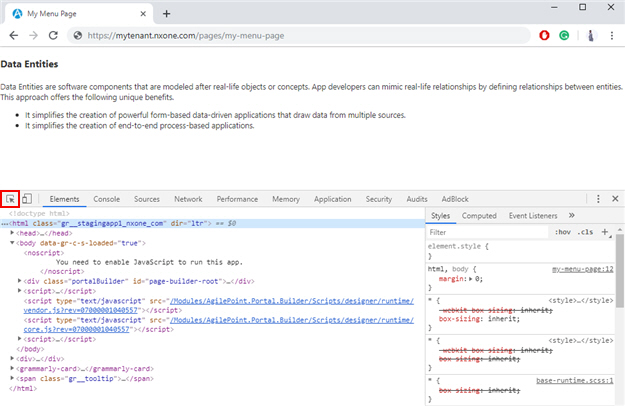The image size is (625, 406).
Task: Open my-menu-page:12 stylesheet link
Action: [x=582, y=269]
